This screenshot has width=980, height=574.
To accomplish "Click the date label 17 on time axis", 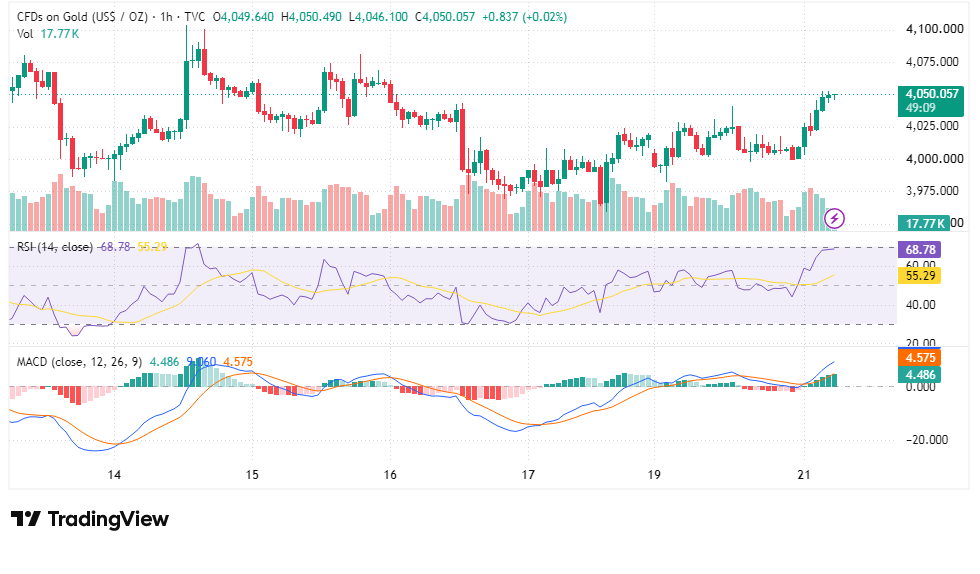I will coord(528,475).
